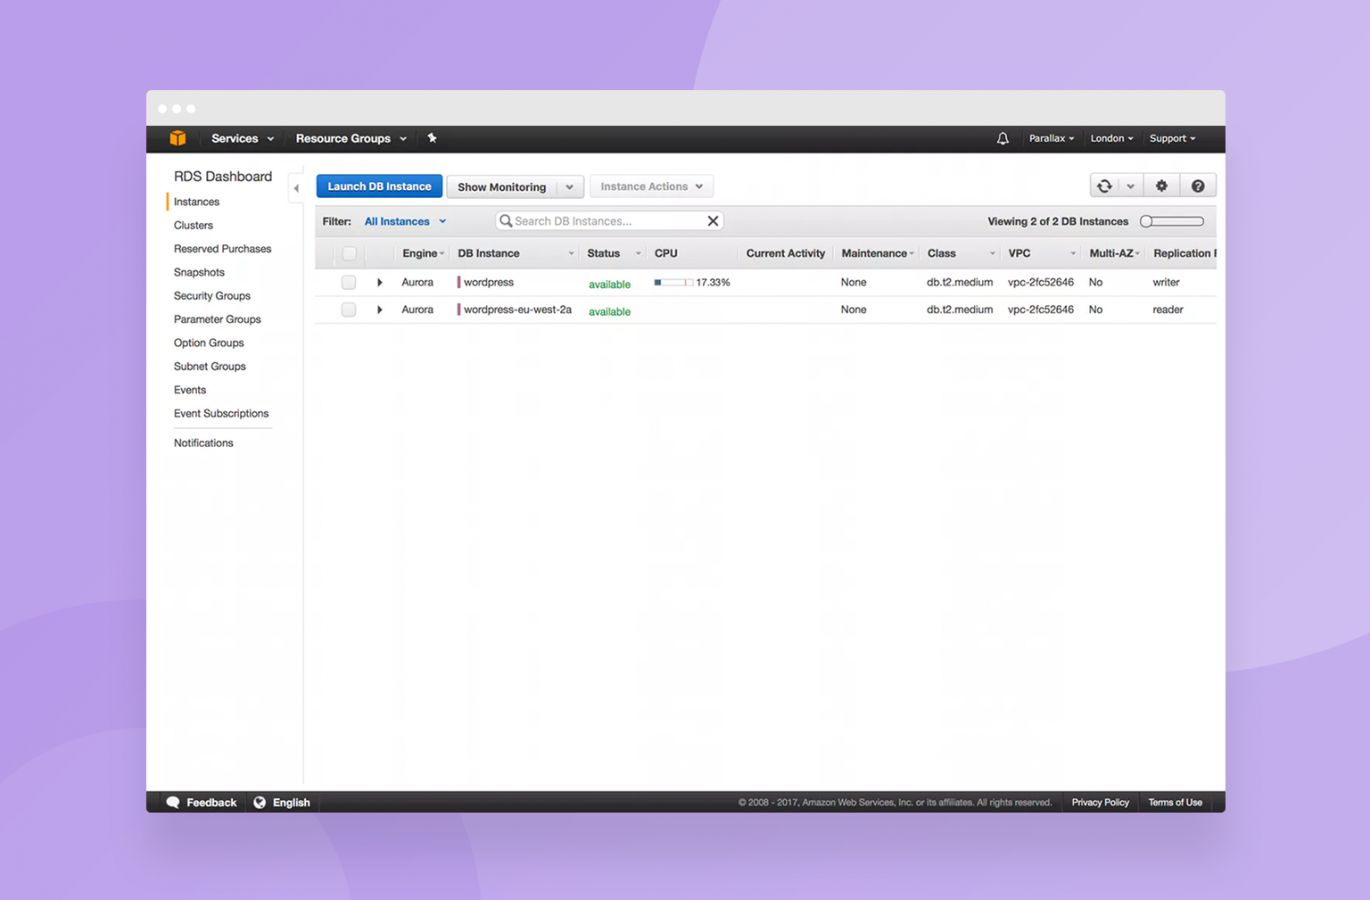Open the Privacy Policy link

(x=1100, y=802)
